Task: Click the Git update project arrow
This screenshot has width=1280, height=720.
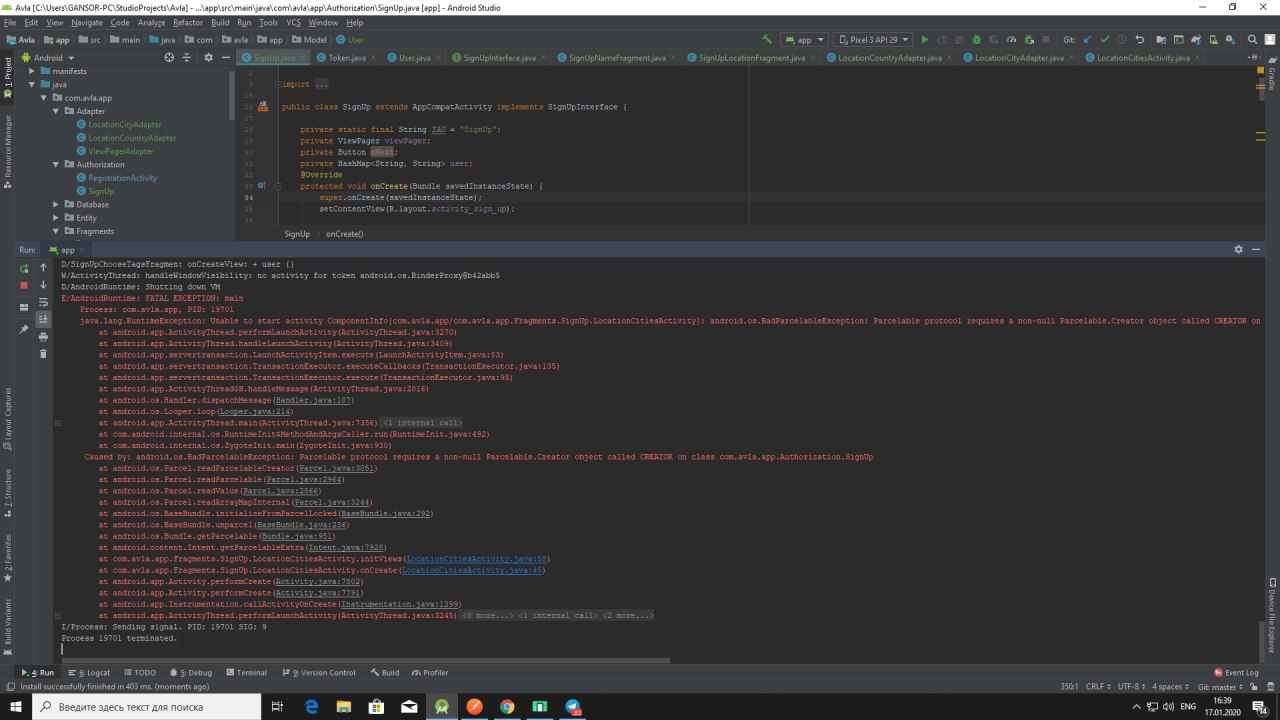Action: pos(1087,40)
